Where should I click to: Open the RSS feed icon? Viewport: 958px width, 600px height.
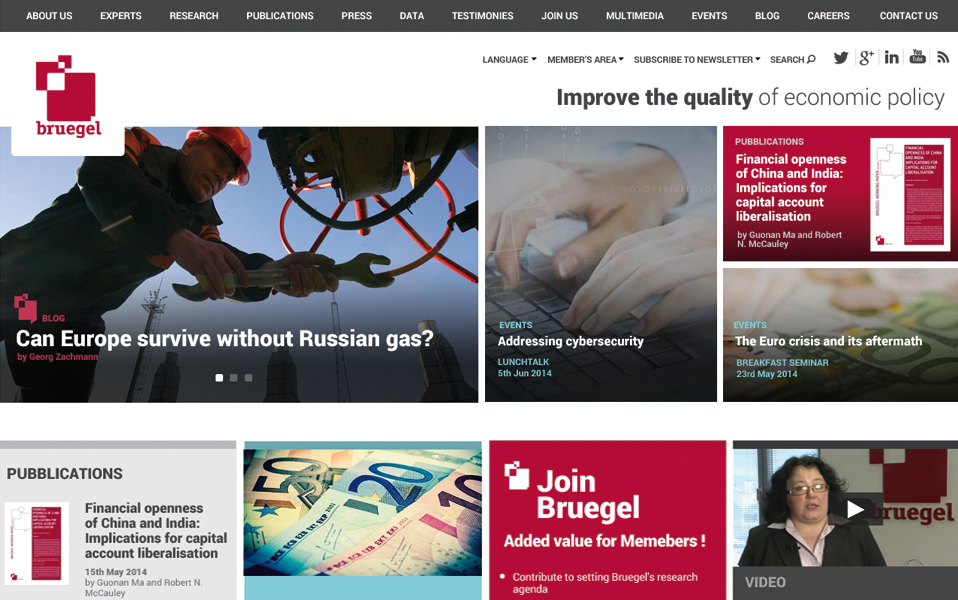tap(943, 57)
